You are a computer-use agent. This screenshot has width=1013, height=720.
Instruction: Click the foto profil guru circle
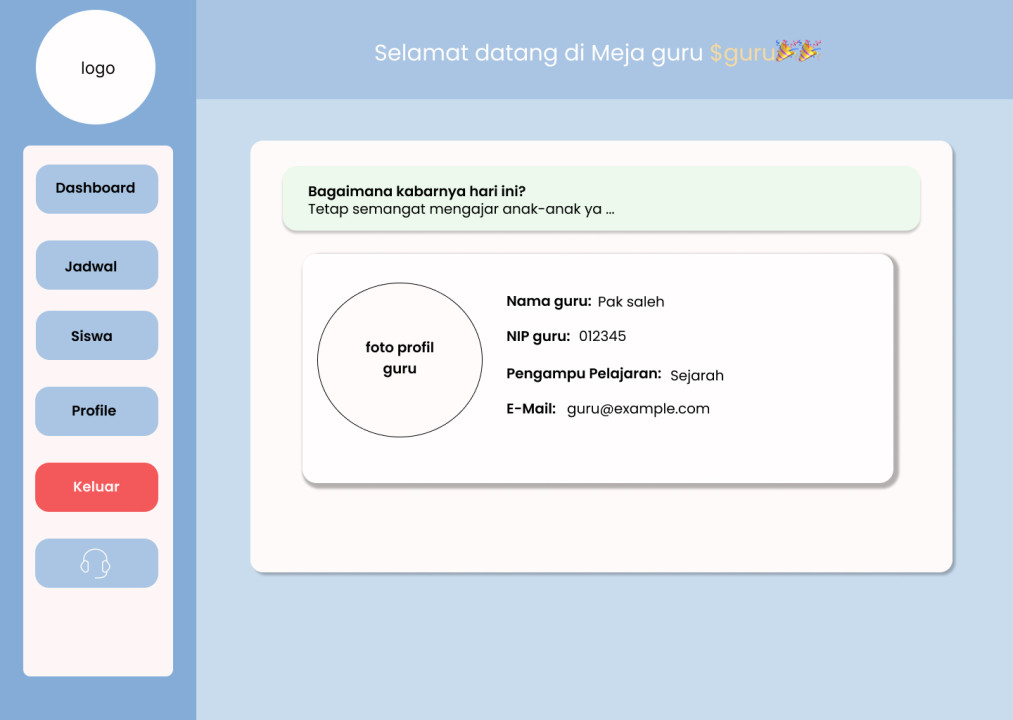coord(399,359)
